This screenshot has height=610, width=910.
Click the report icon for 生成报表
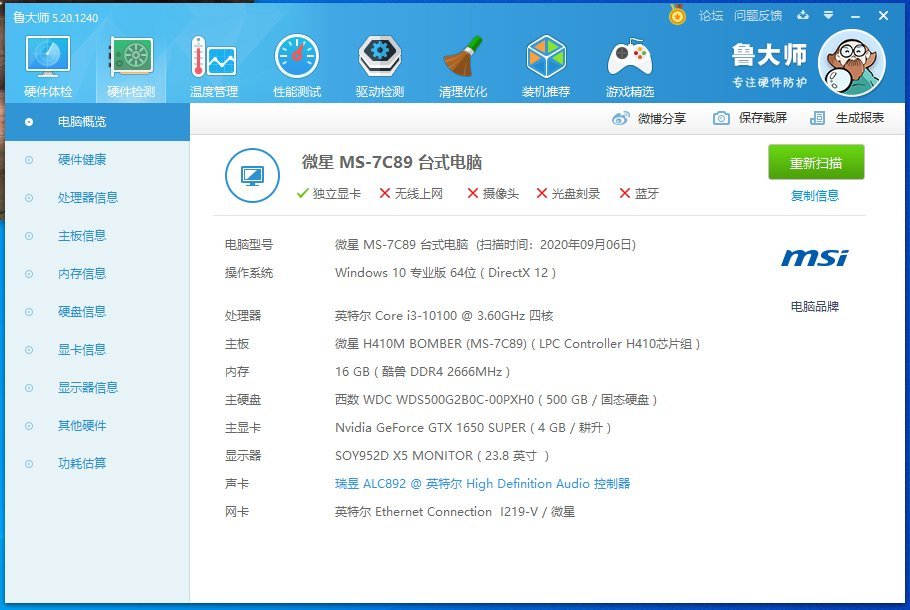(817, 118)
